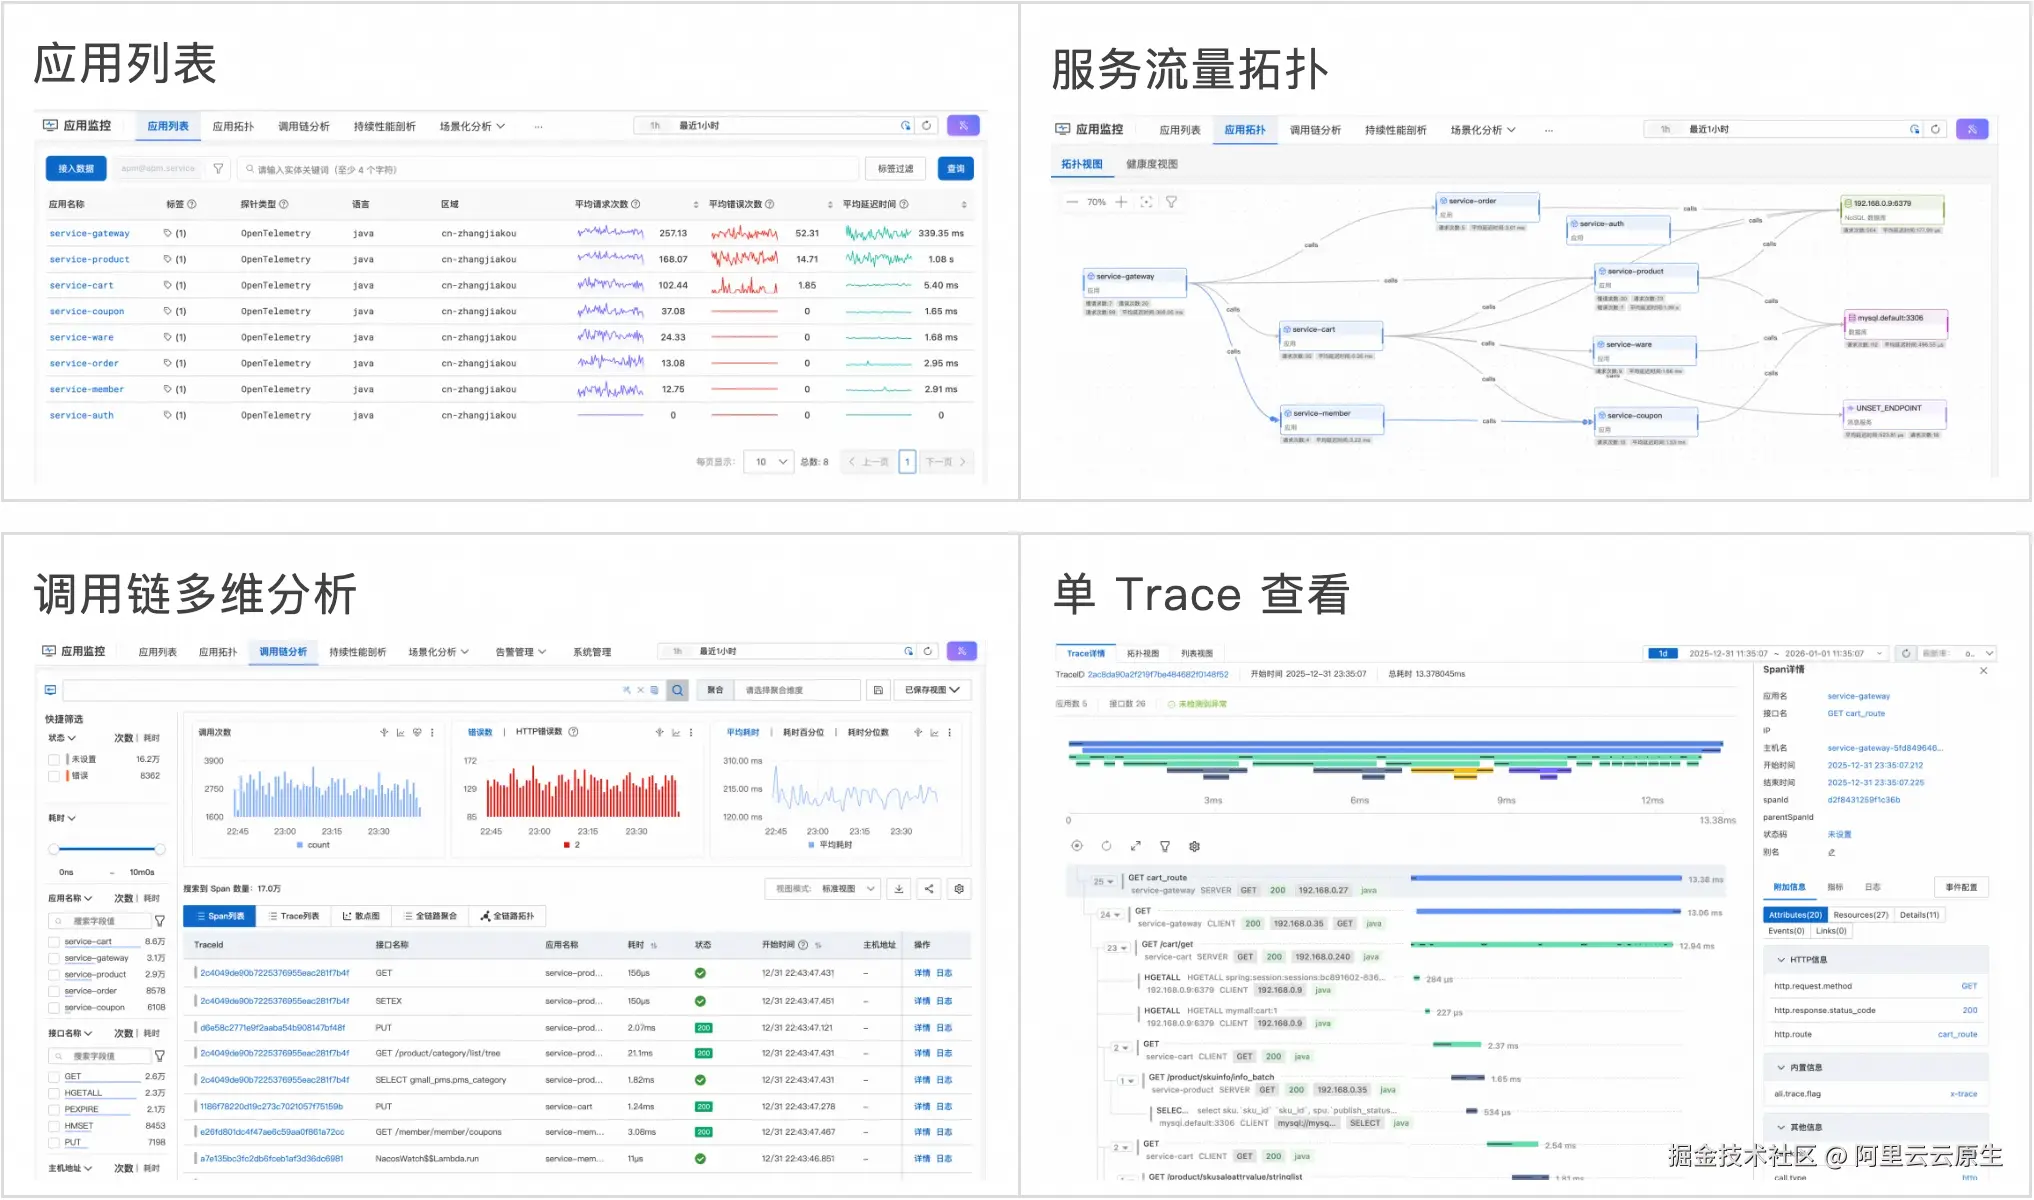Click the zoom-in plus icon in the topology view
Viewport: 2034px width, 1200px height.
[x=1121, y=202]
